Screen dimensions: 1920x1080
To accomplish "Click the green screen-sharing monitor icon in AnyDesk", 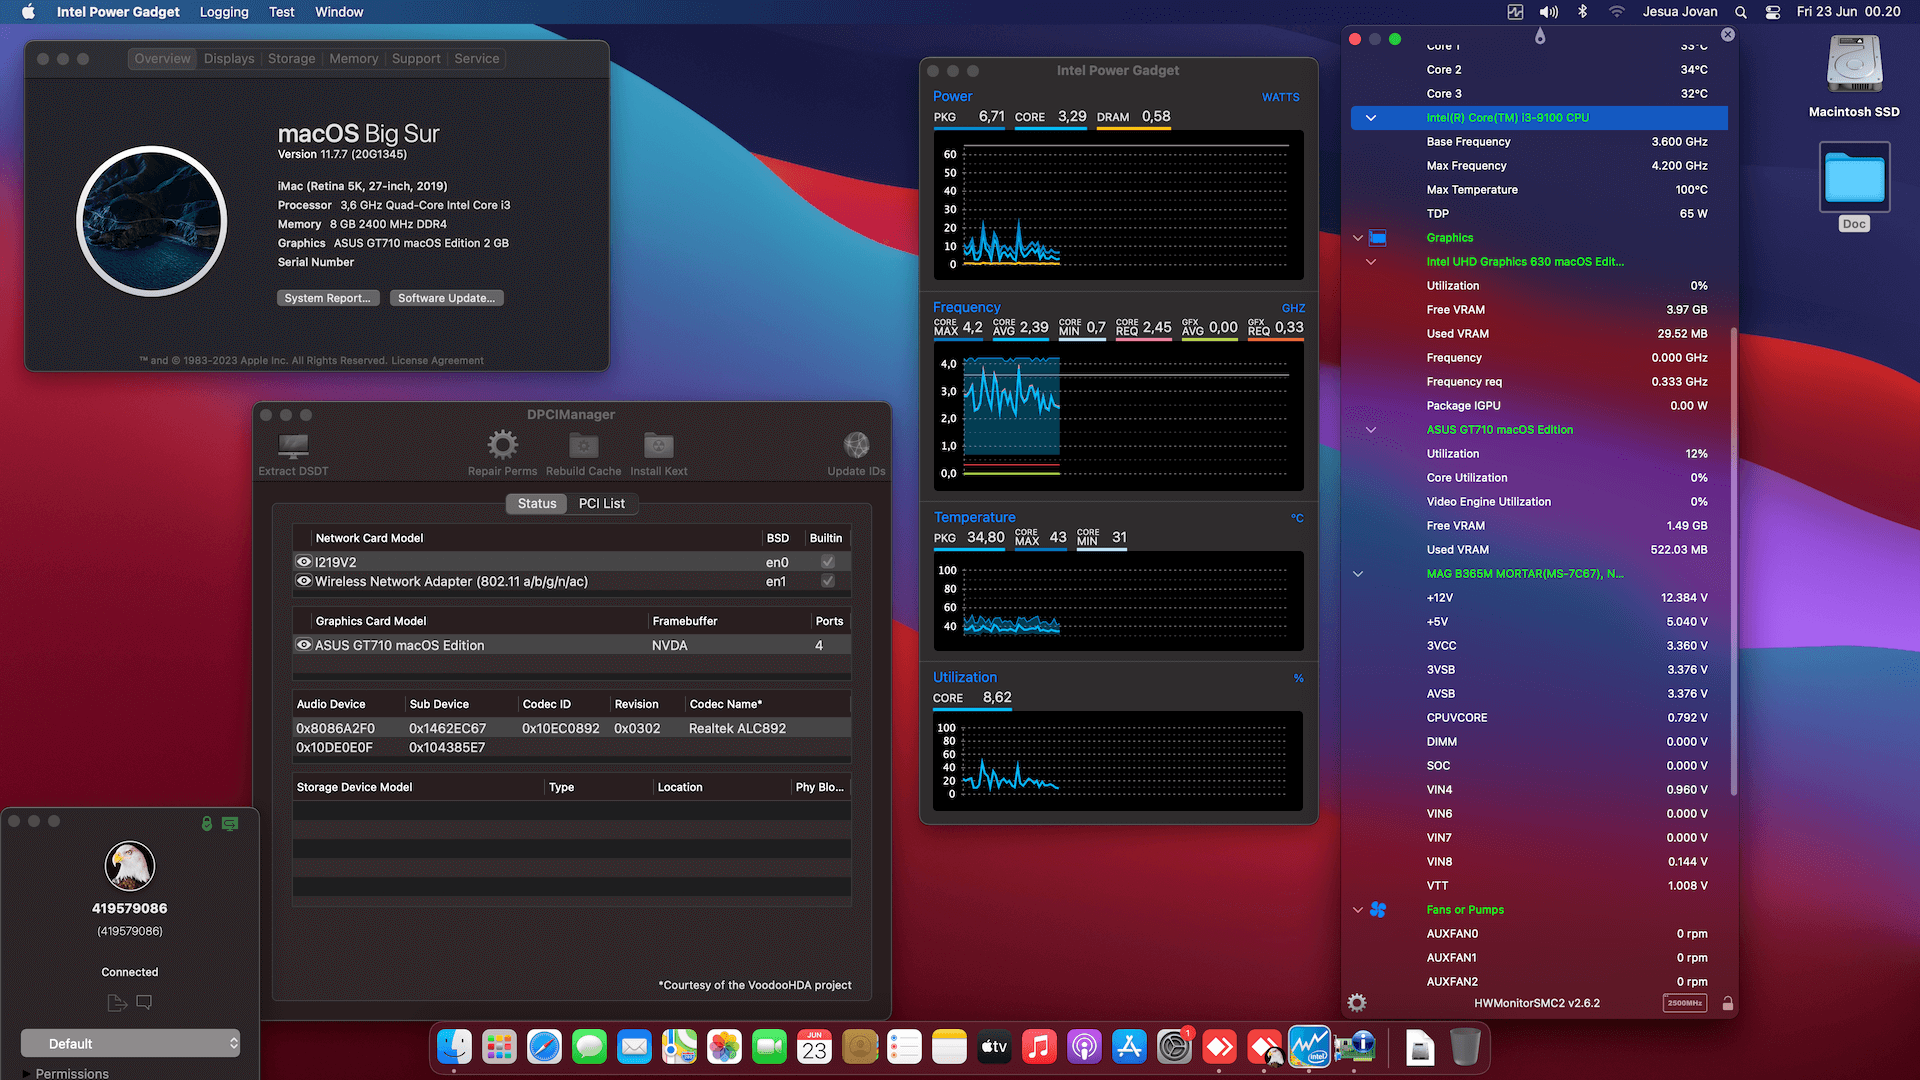I will [230, 824].
